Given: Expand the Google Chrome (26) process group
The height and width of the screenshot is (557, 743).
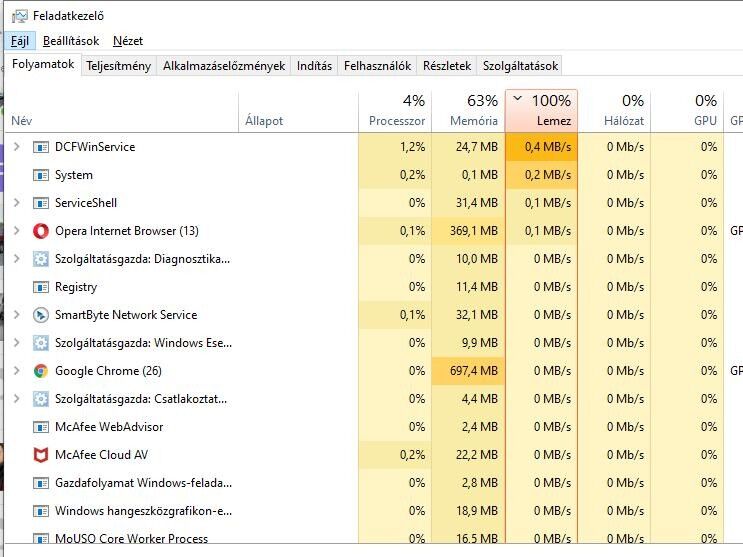Looking at the screenshot, I should coord(16,371).
